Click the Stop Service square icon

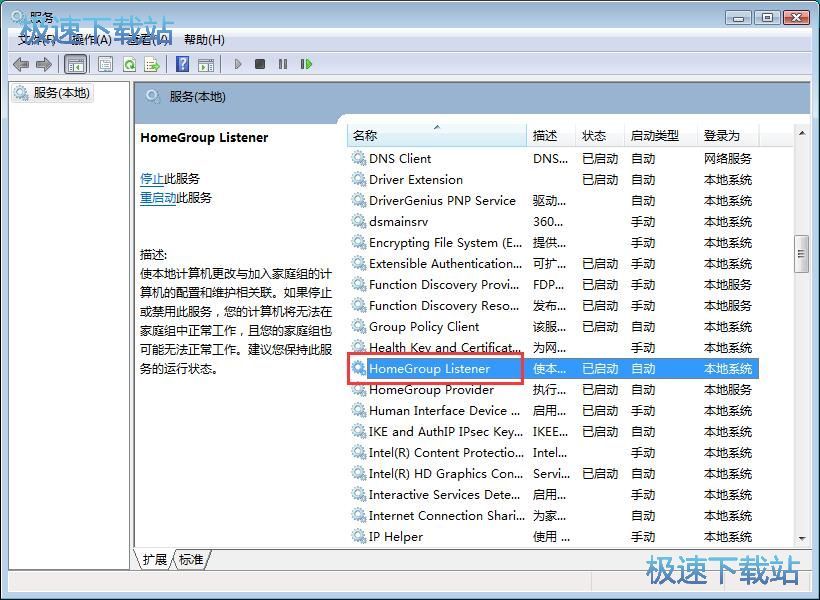pos(260,64)
